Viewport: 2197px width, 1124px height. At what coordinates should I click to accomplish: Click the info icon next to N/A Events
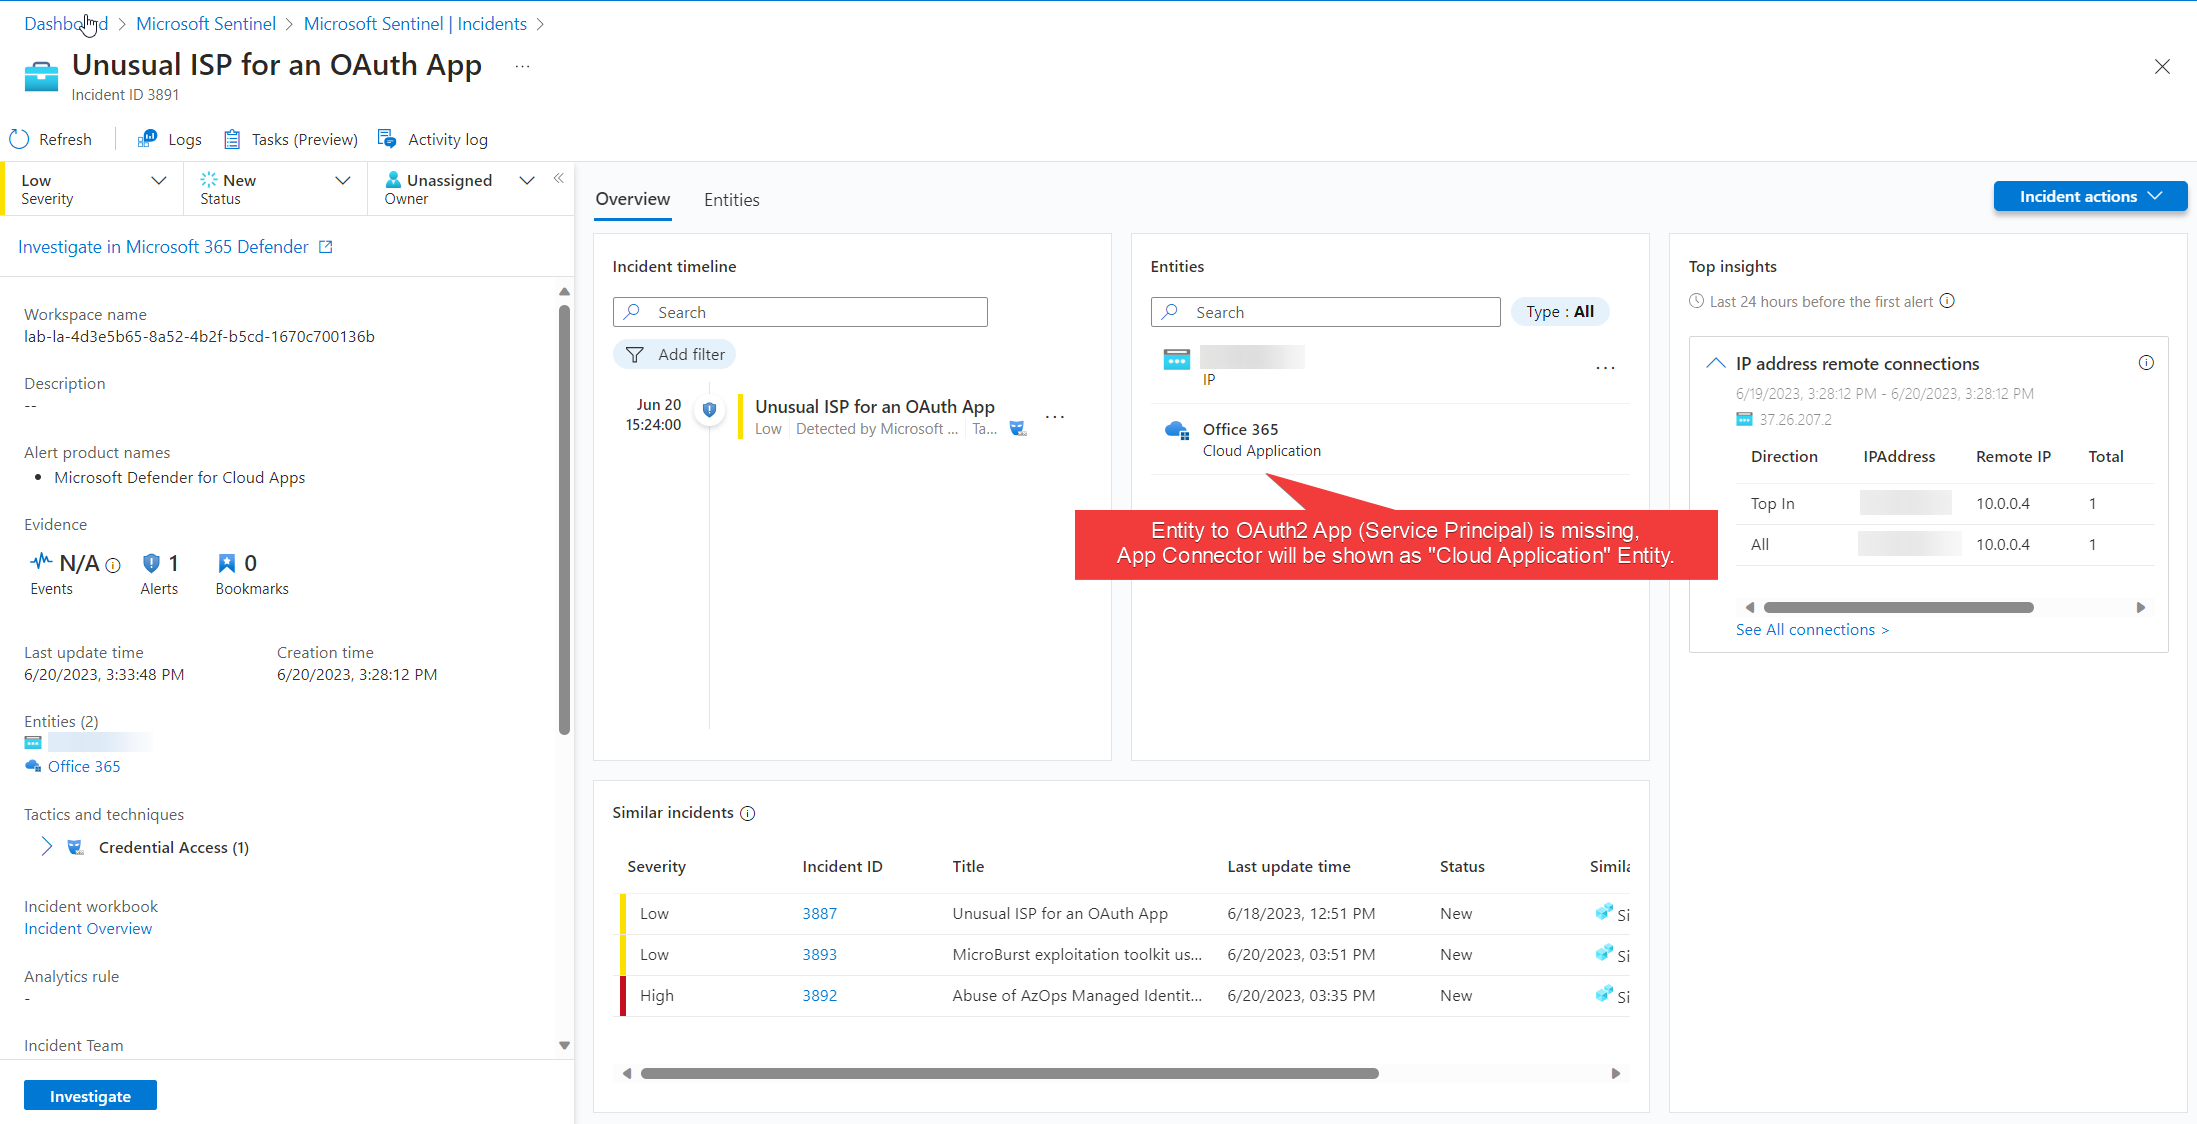[x=113, y=565]
